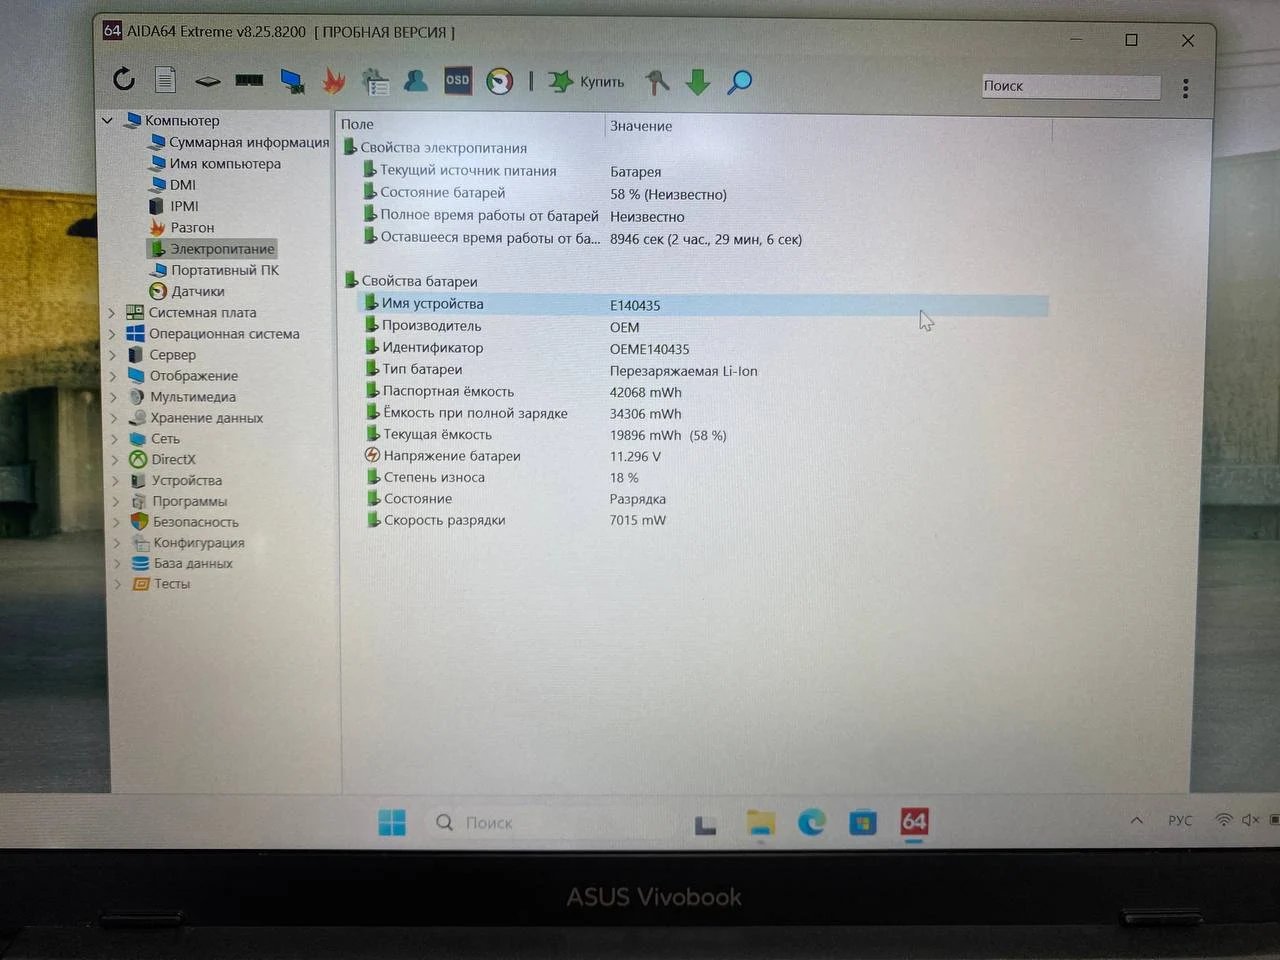Open the Windows Start button
The height and width of the screenshot is (960, 1280).
tap(392, 822)
